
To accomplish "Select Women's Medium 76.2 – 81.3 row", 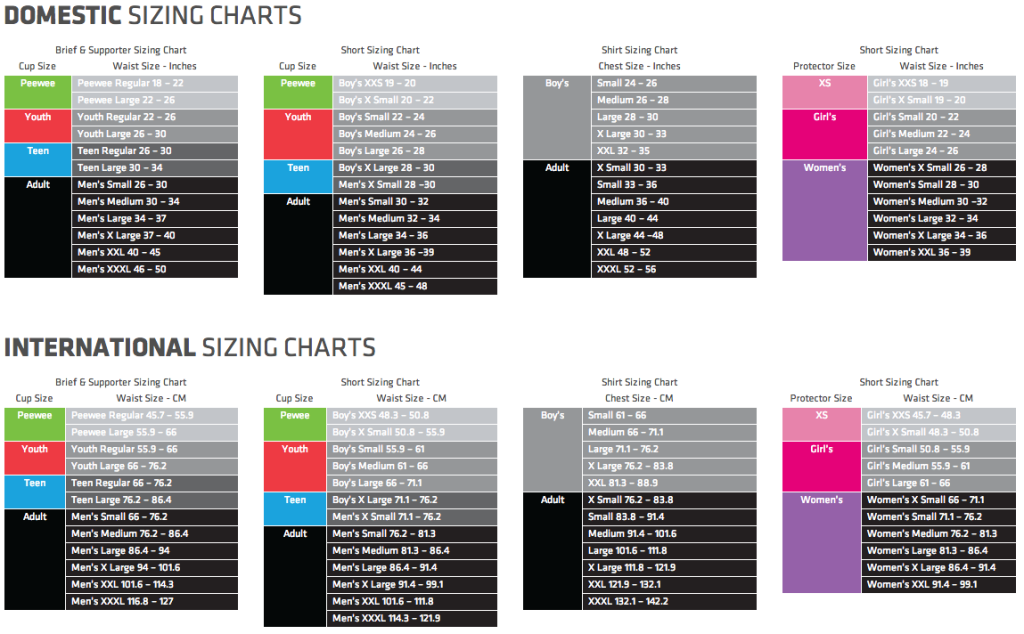I will click(x=938, y=534).
